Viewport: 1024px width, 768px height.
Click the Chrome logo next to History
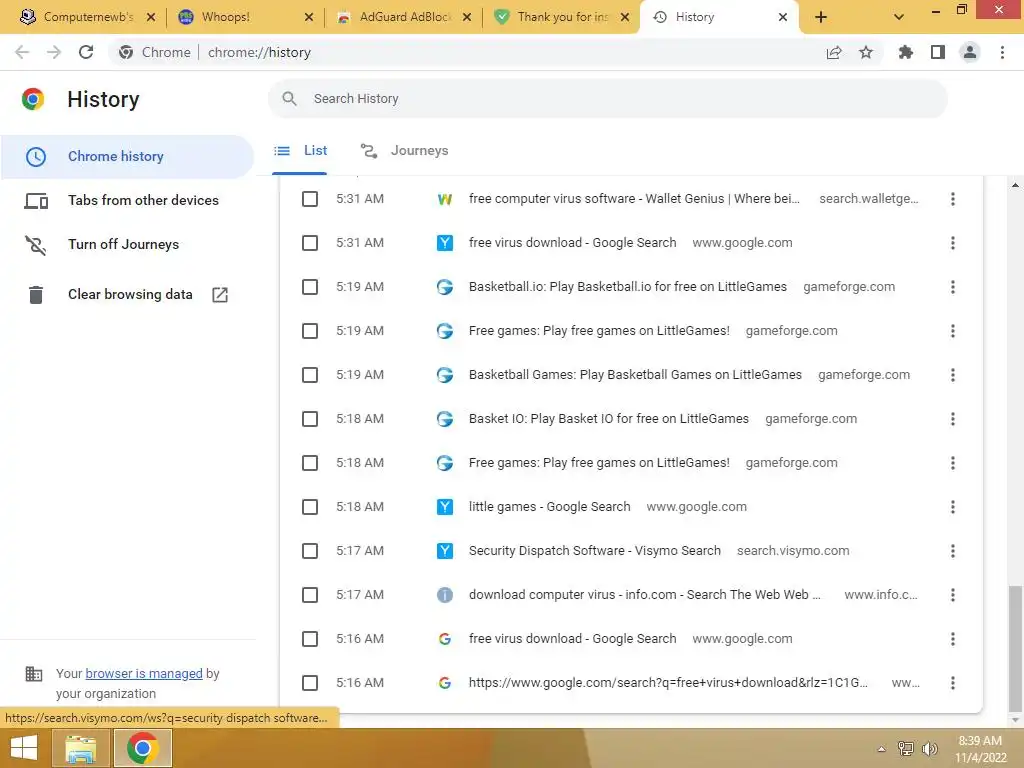pos(33,99)
